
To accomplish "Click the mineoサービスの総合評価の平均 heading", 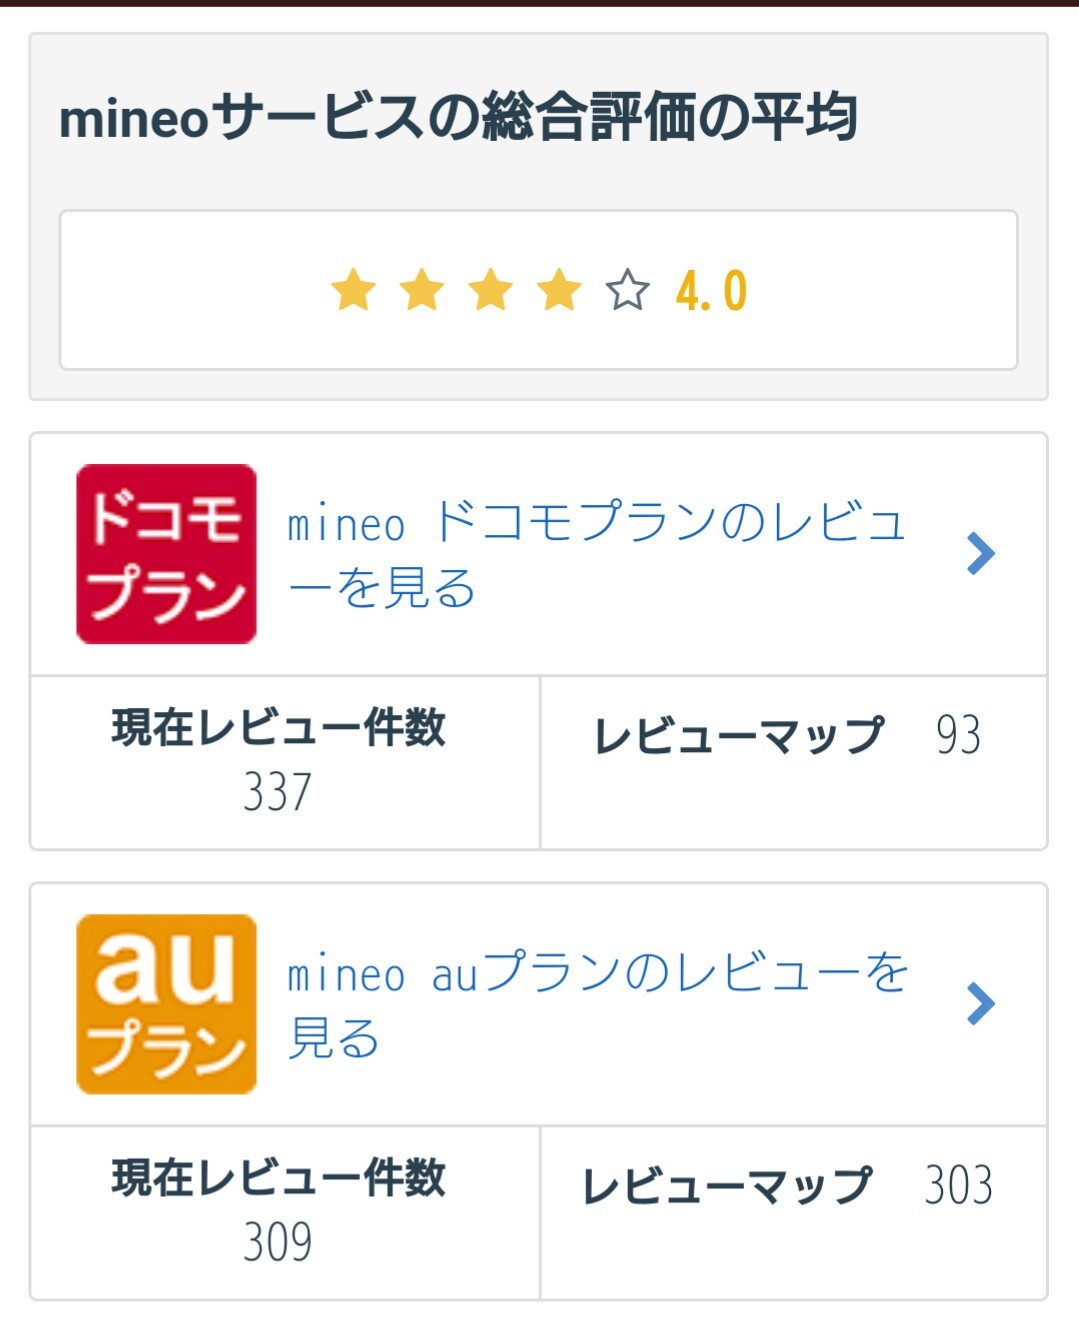I will tap(458, 117).
